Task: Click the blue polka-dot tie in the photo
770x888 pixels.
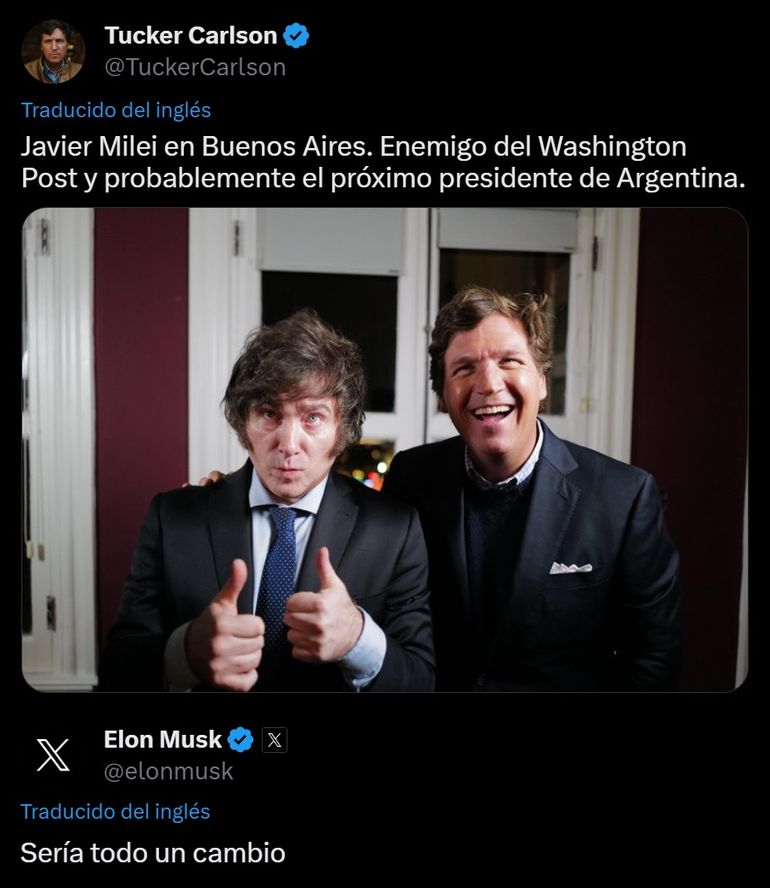Action: click(x=277, y=570)
